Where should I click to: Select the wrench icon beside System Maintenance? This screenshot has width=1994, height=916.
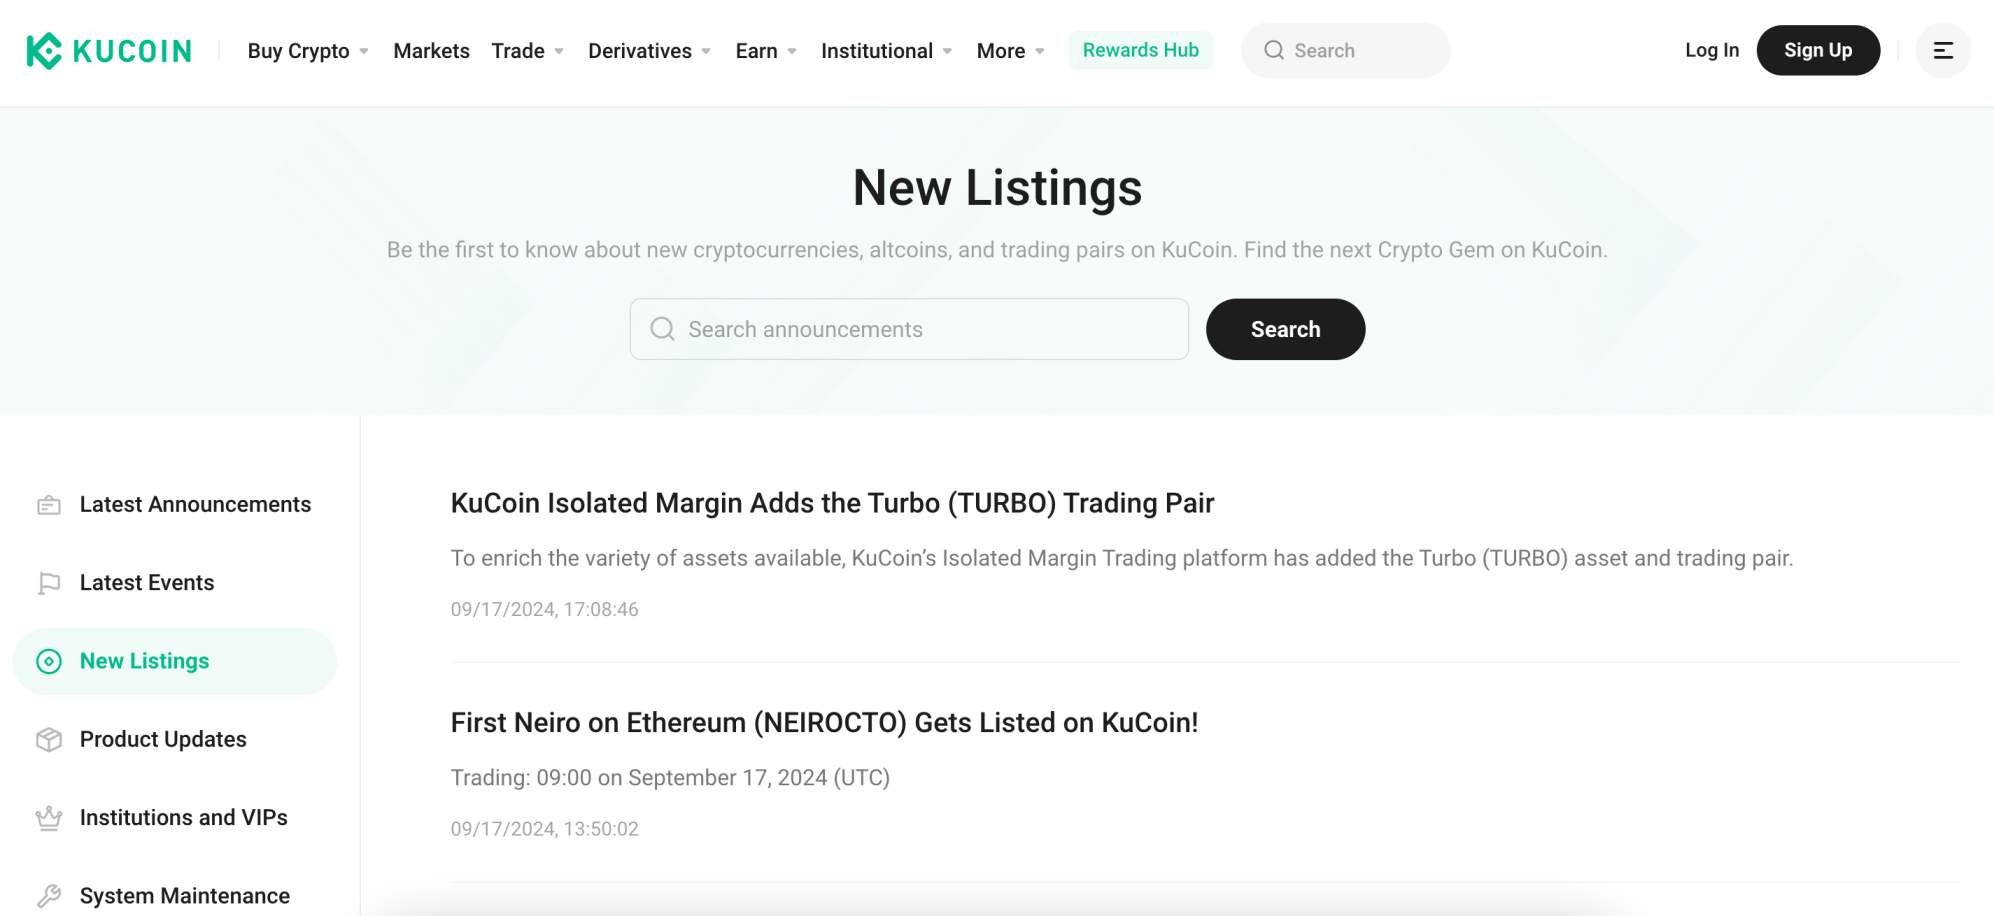[49, 895]
